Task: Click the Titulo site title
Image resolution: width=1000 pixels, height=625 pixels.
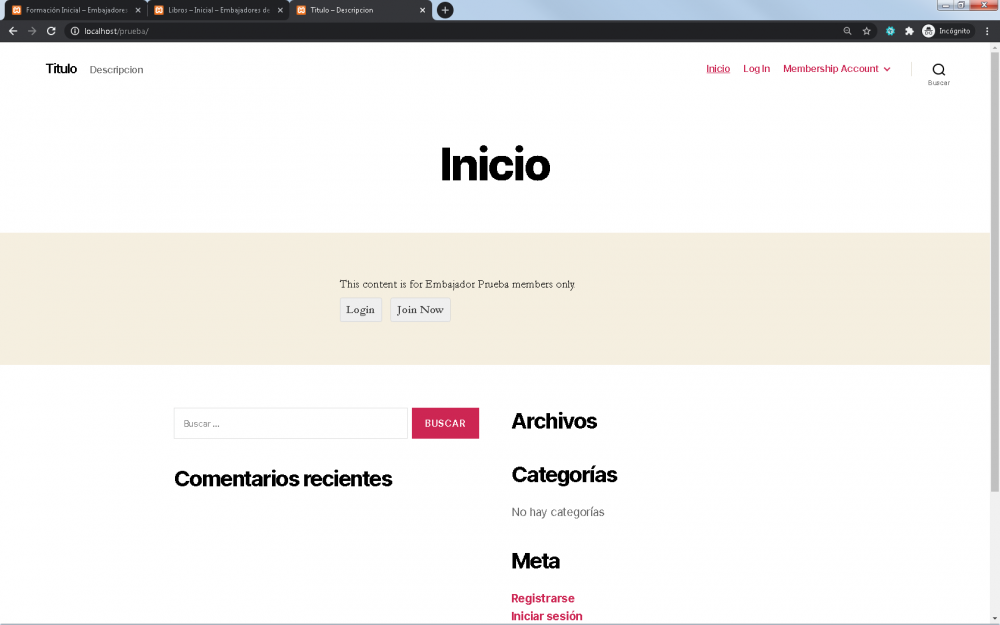Action: [61, 69]
